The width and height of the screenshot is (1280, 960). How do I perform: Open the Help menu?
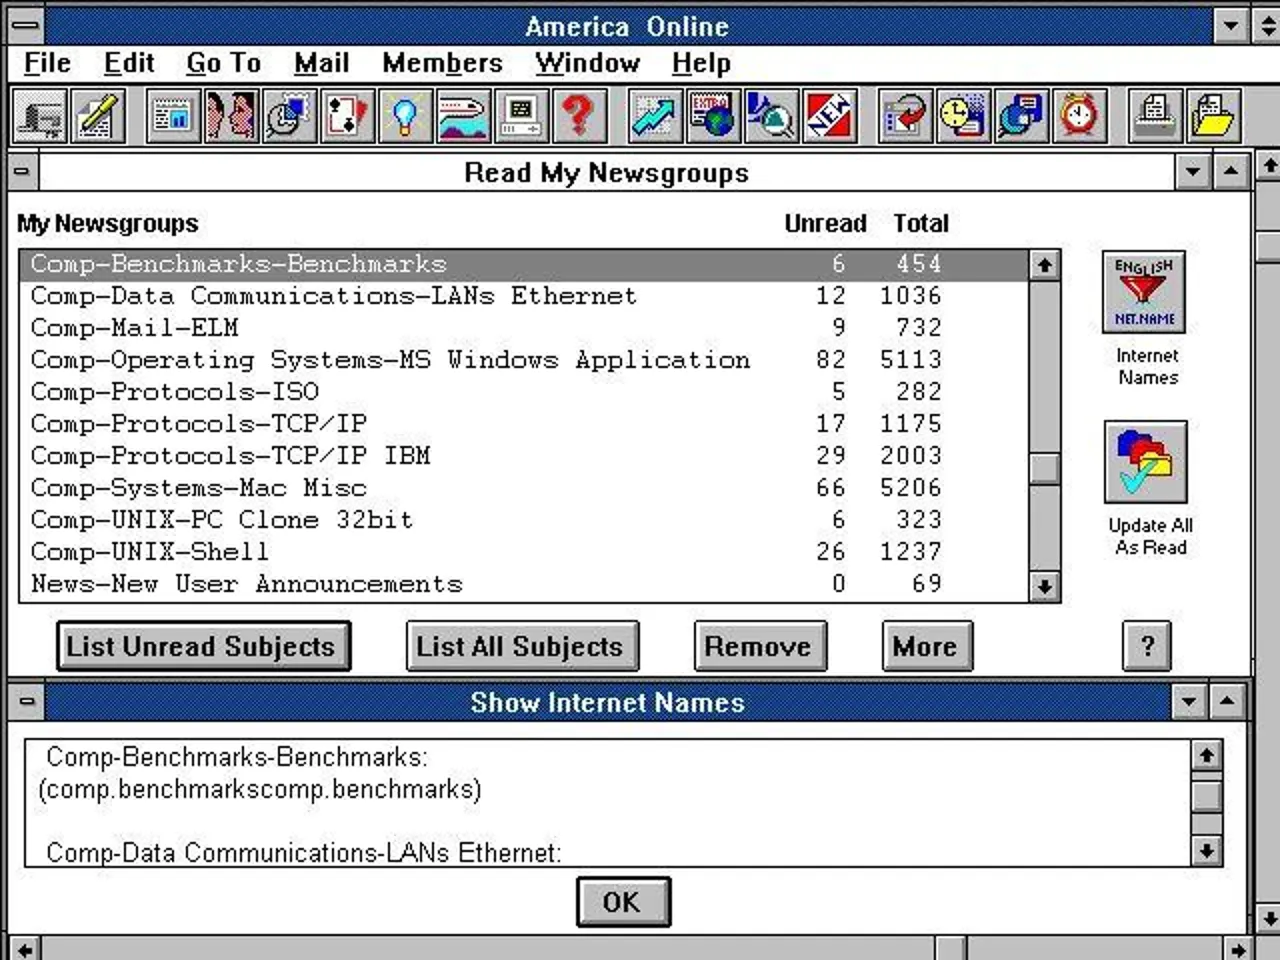701,63
